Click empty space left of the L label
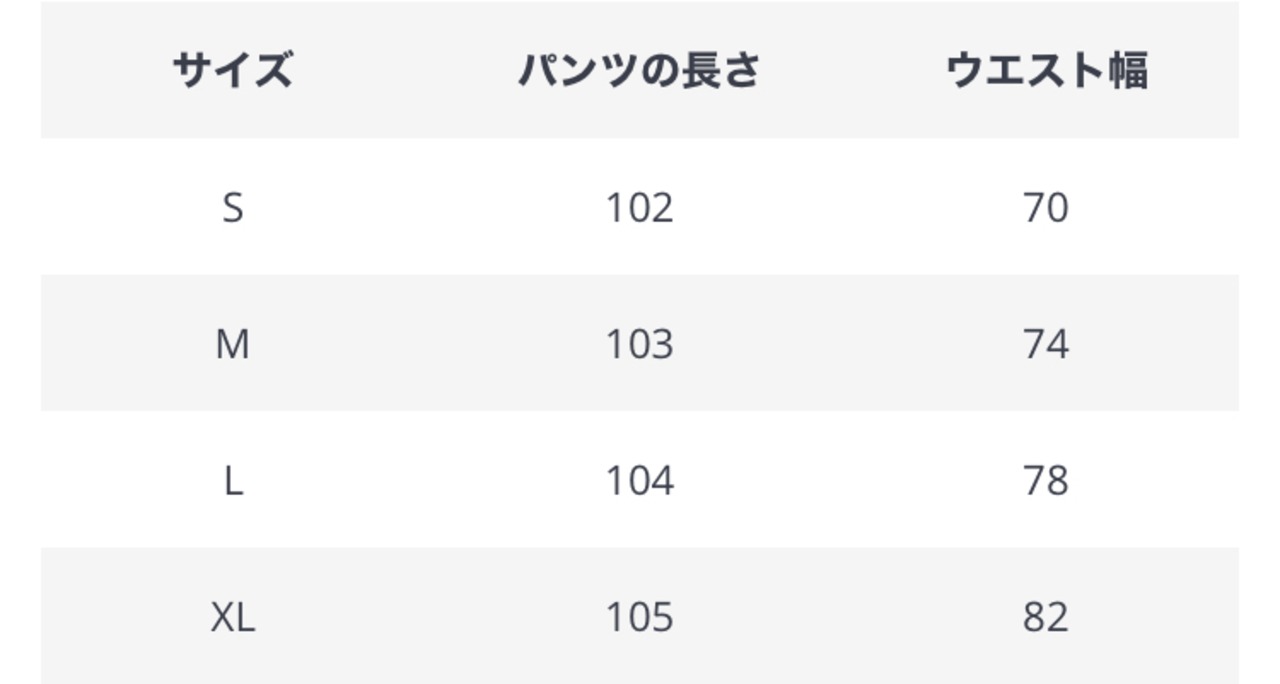The height and width of the screenshot is (684, 1280). [120, 481]
